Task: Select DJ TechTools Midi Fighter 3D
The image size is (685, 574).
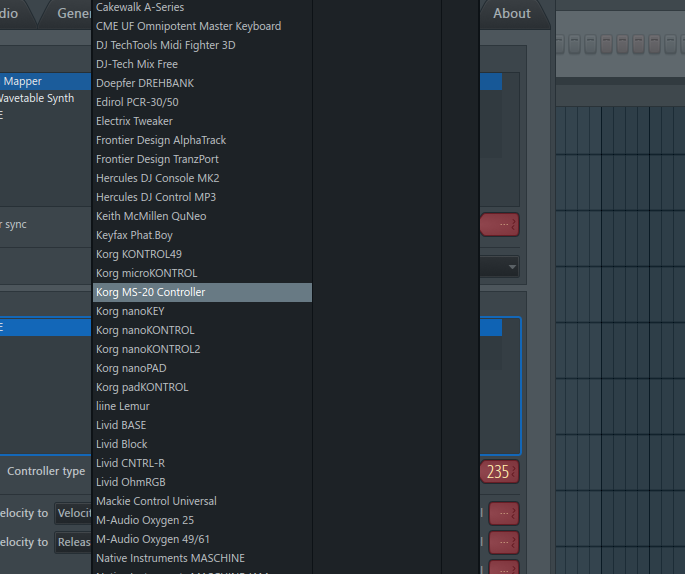Action: 202,45
